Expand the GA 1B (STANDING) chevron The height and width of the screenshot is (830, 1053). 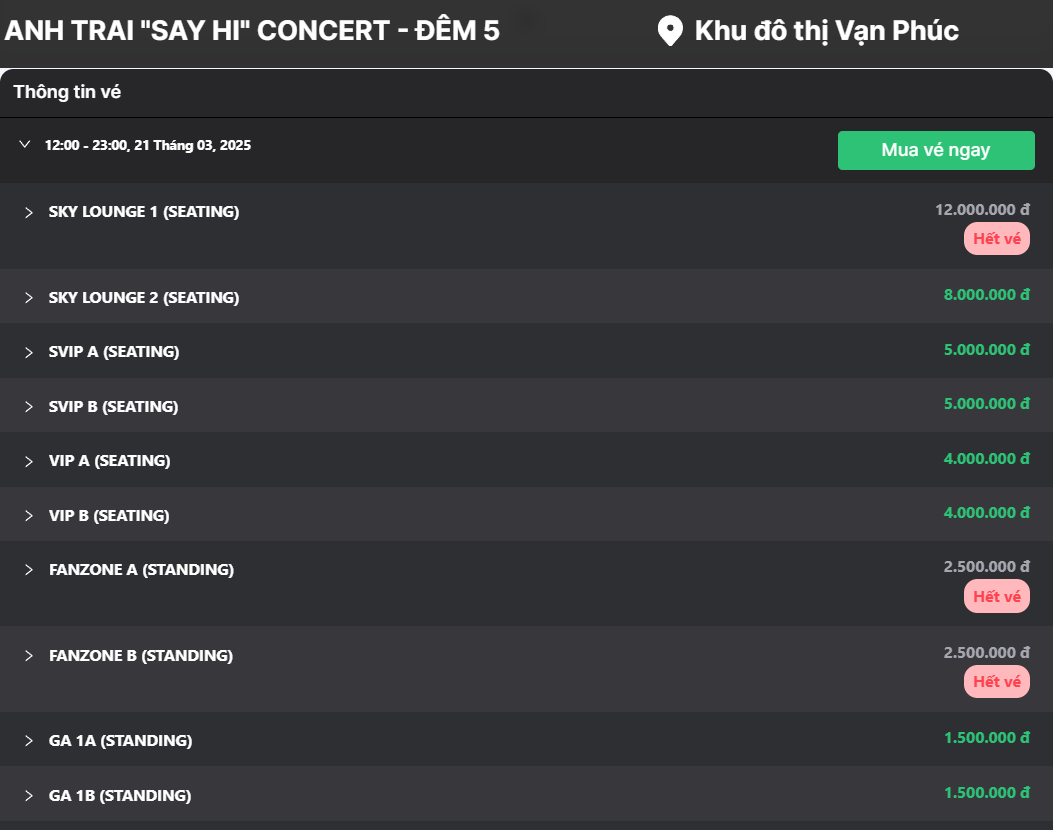pyautogui.click(x=29, y=796)
